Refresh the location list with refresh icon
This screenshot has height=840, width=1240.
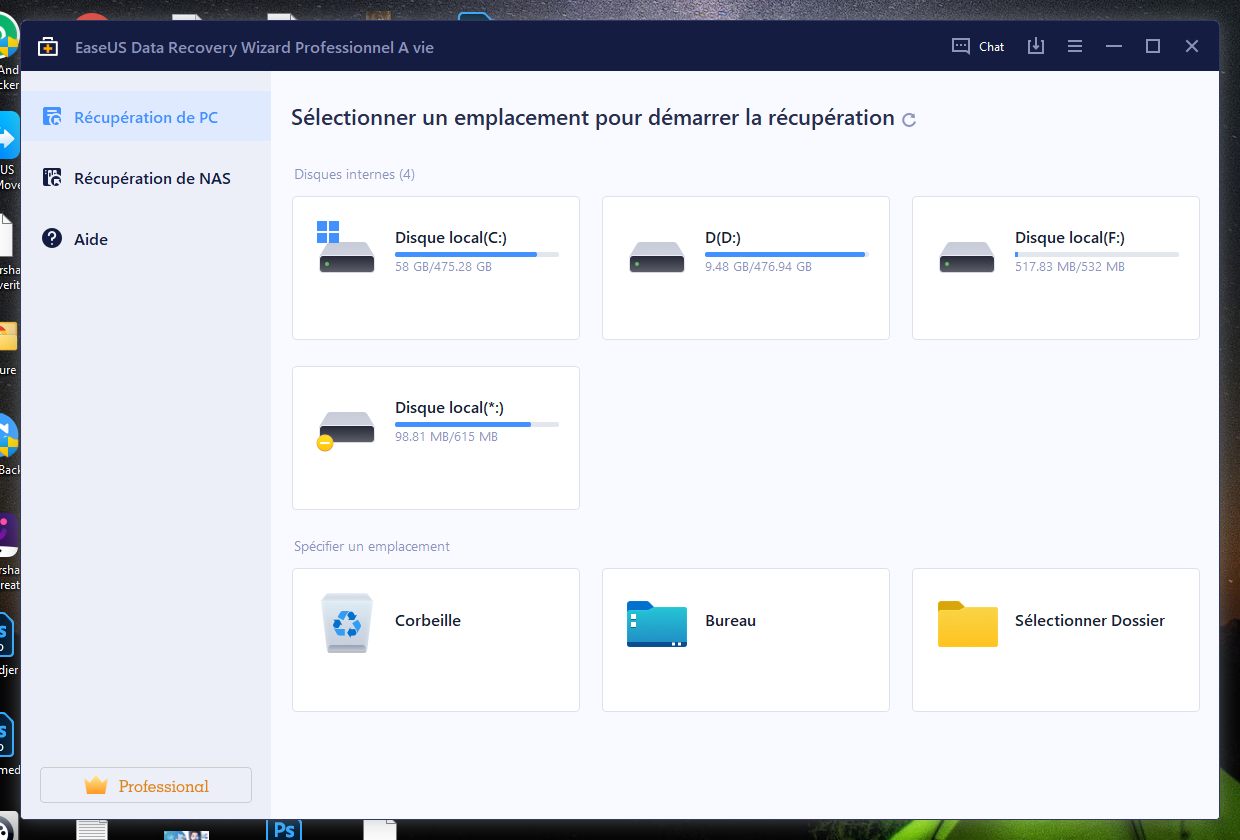pos(909,120)
